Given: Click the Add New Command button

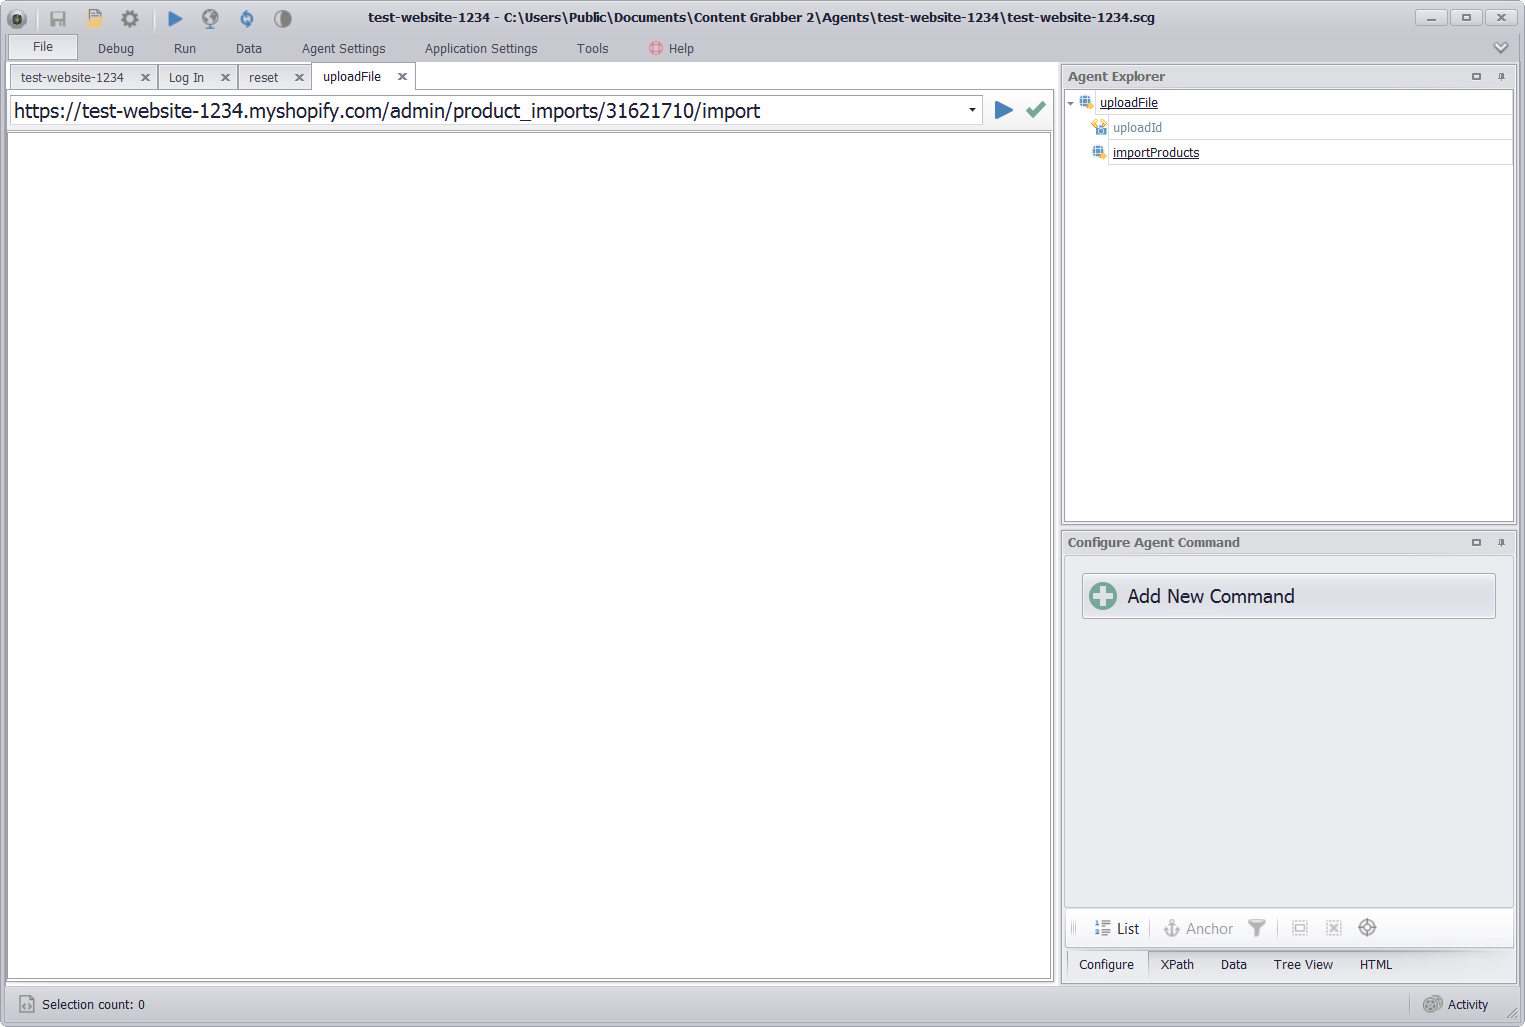Looking at the screenshot, I should click(1288, 596).
